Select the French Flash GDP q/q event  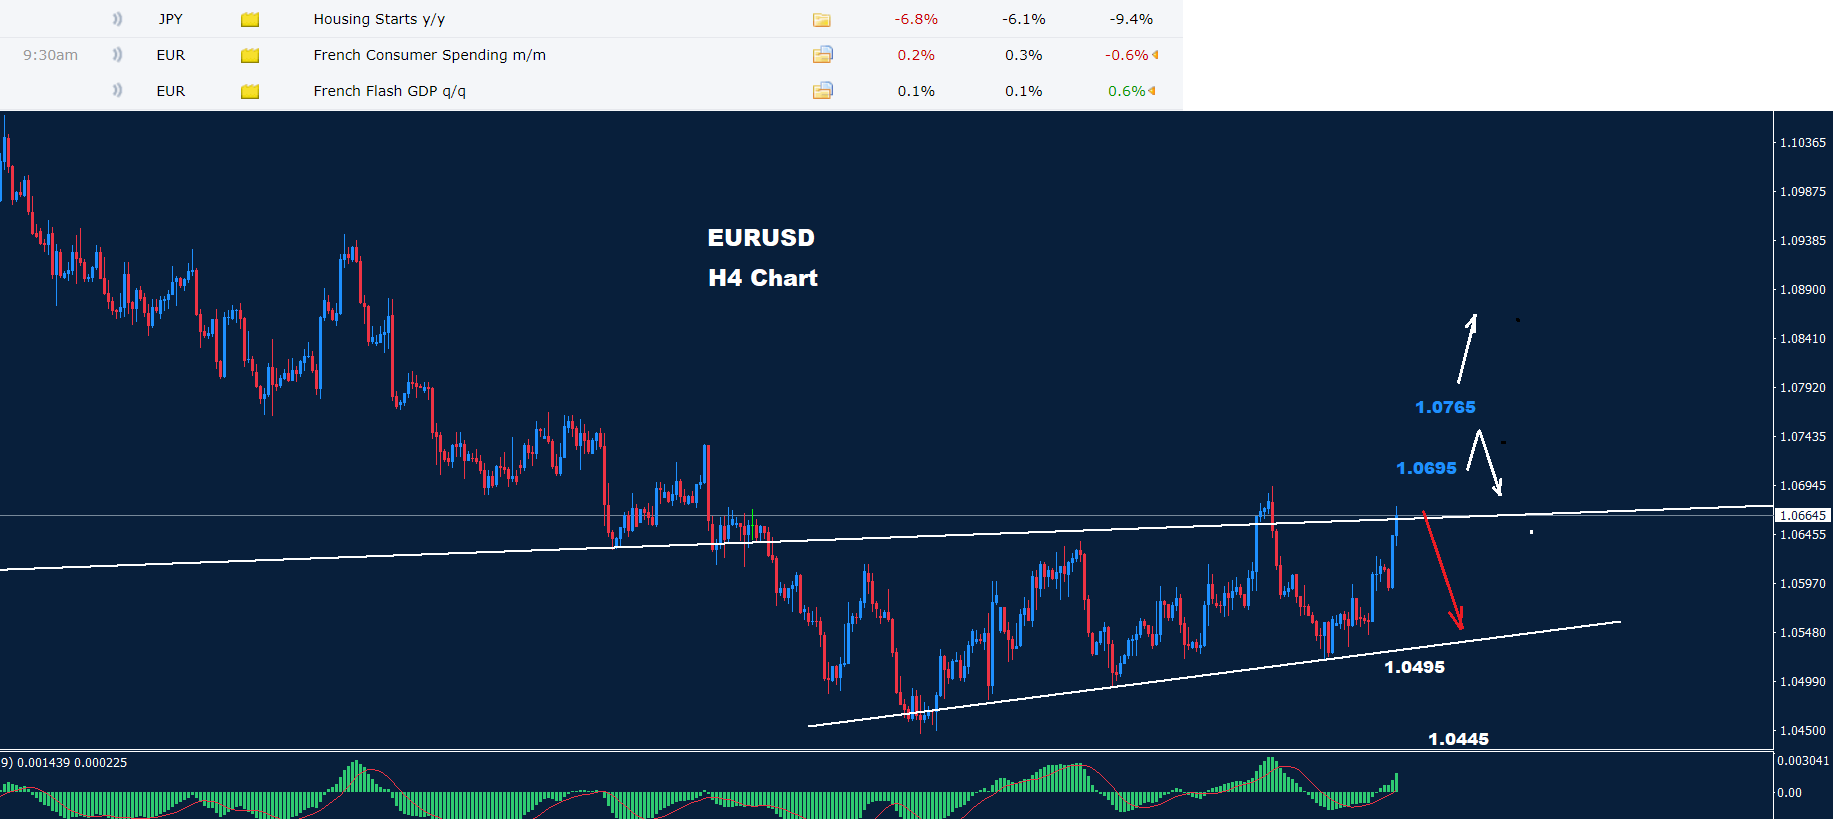[389, 91]
